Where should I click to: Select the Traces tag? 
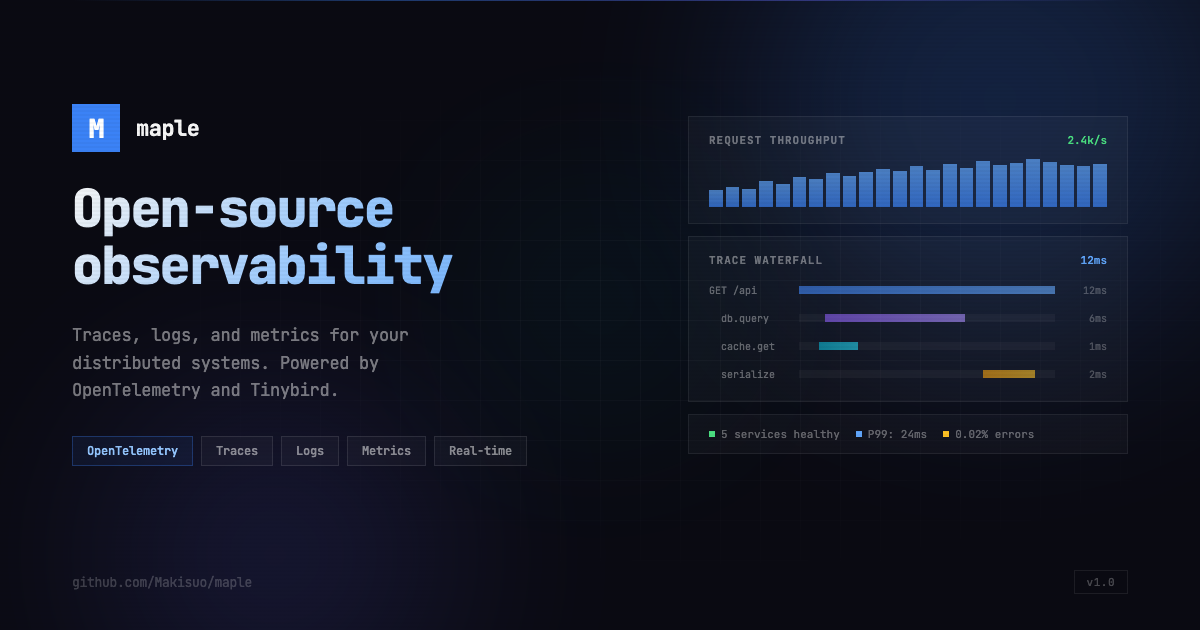pyautogui.click(x=237, y=451)
